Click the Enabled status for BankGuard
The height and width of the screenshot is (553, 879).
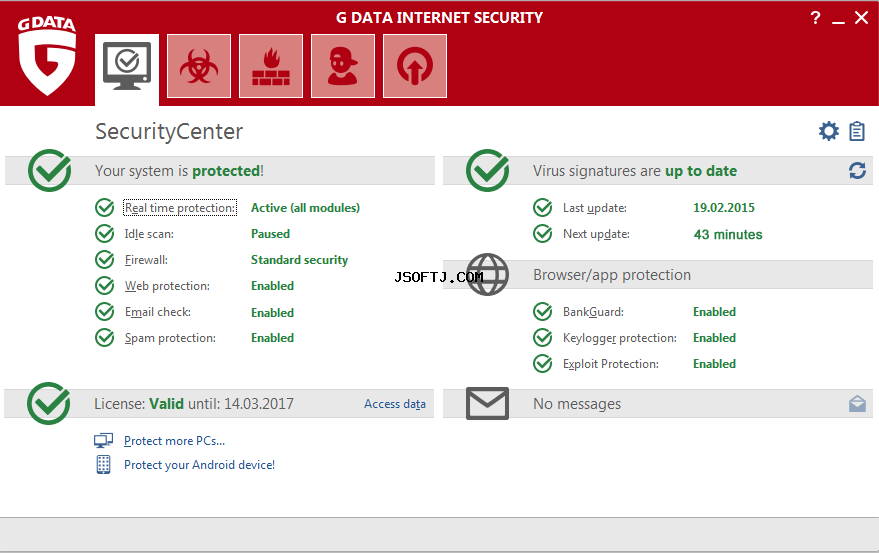714,312
